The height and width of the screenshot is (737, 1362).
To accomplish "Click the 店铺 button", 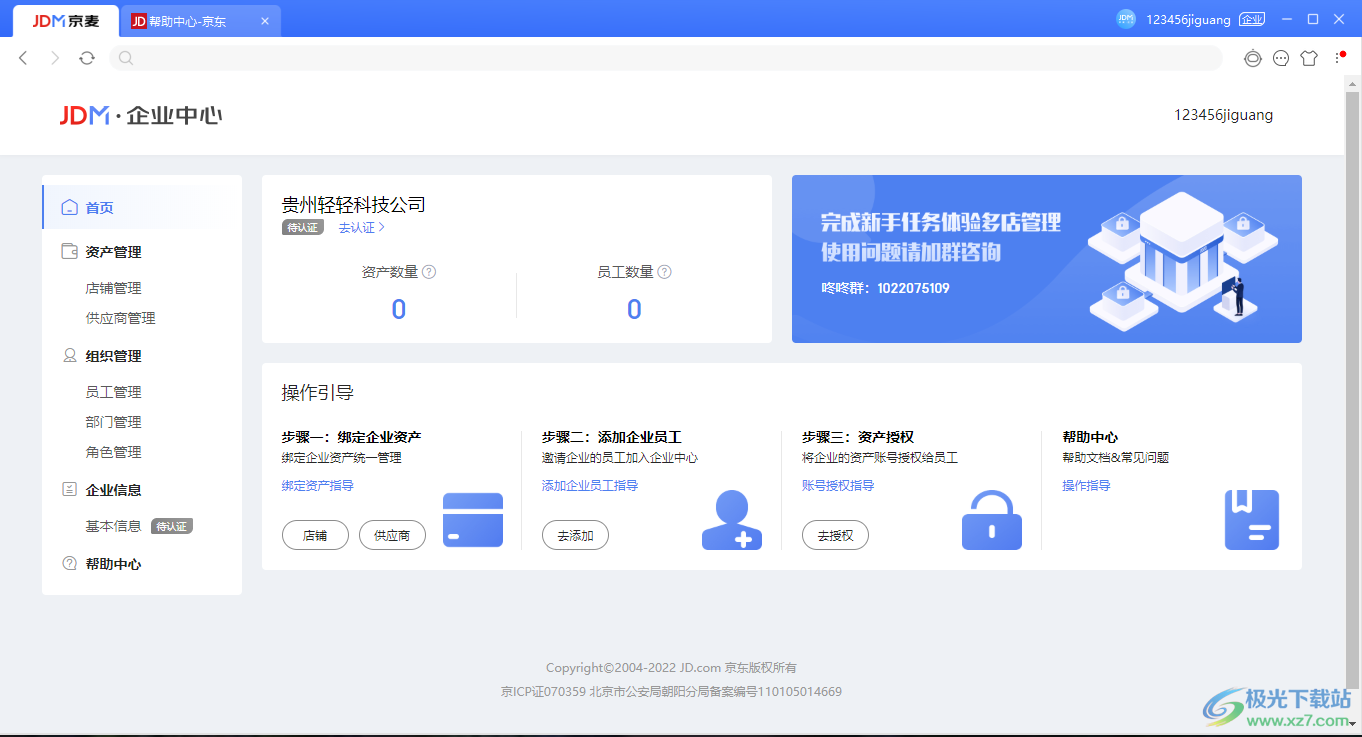I will point(315,535).
